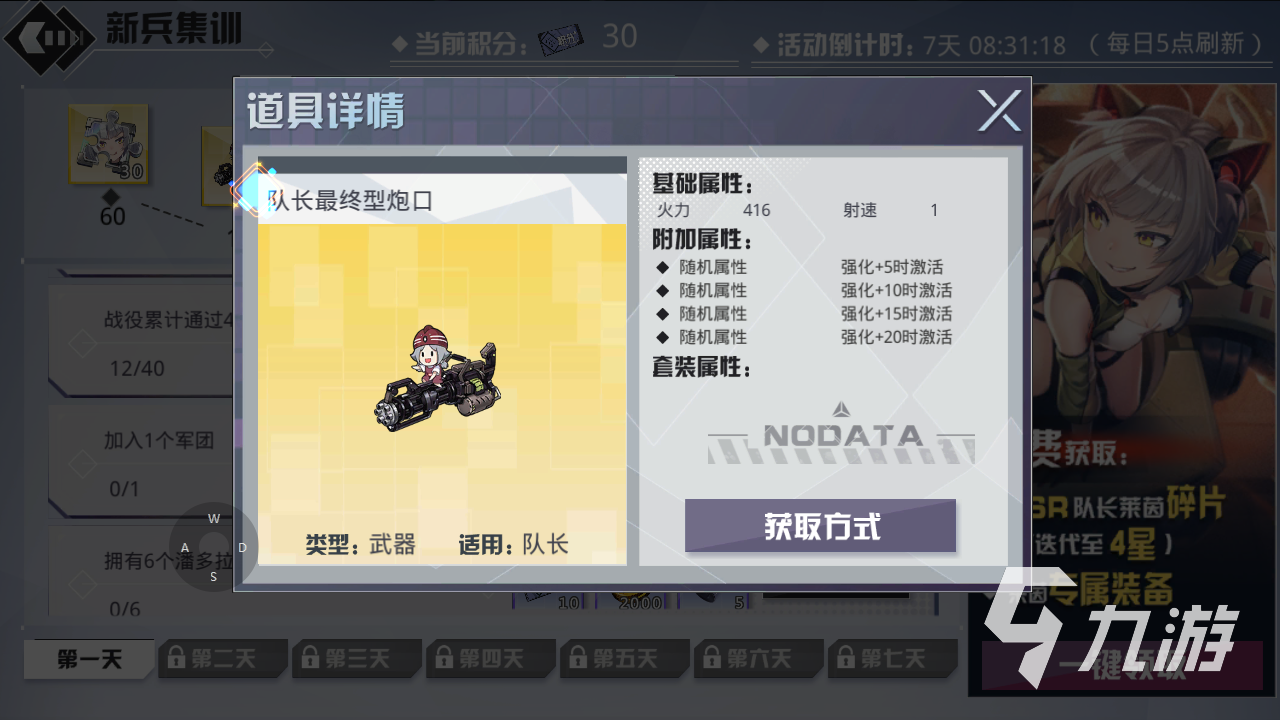
Task: Select the locked 第四天 tab
Action: click(491, 659)
